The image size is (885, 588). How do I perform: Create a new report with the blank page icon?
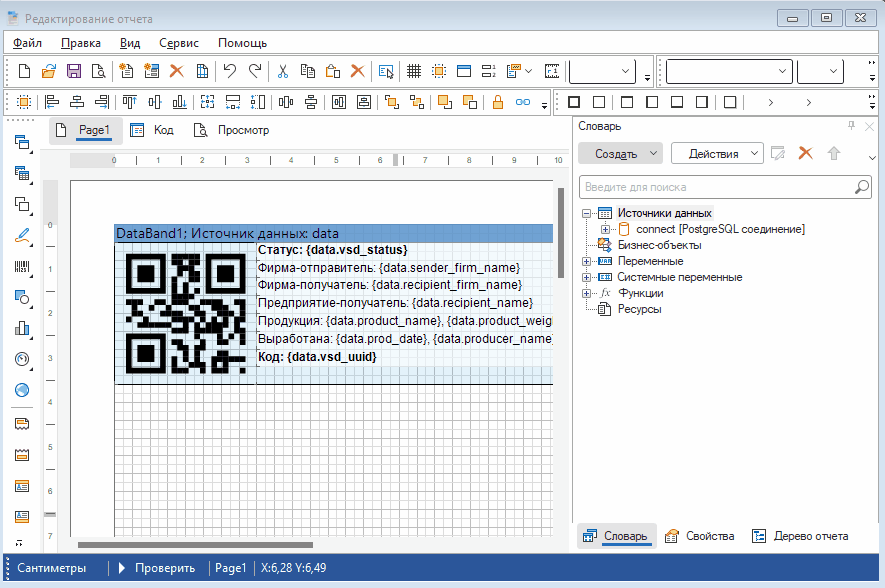click(24, 71)
